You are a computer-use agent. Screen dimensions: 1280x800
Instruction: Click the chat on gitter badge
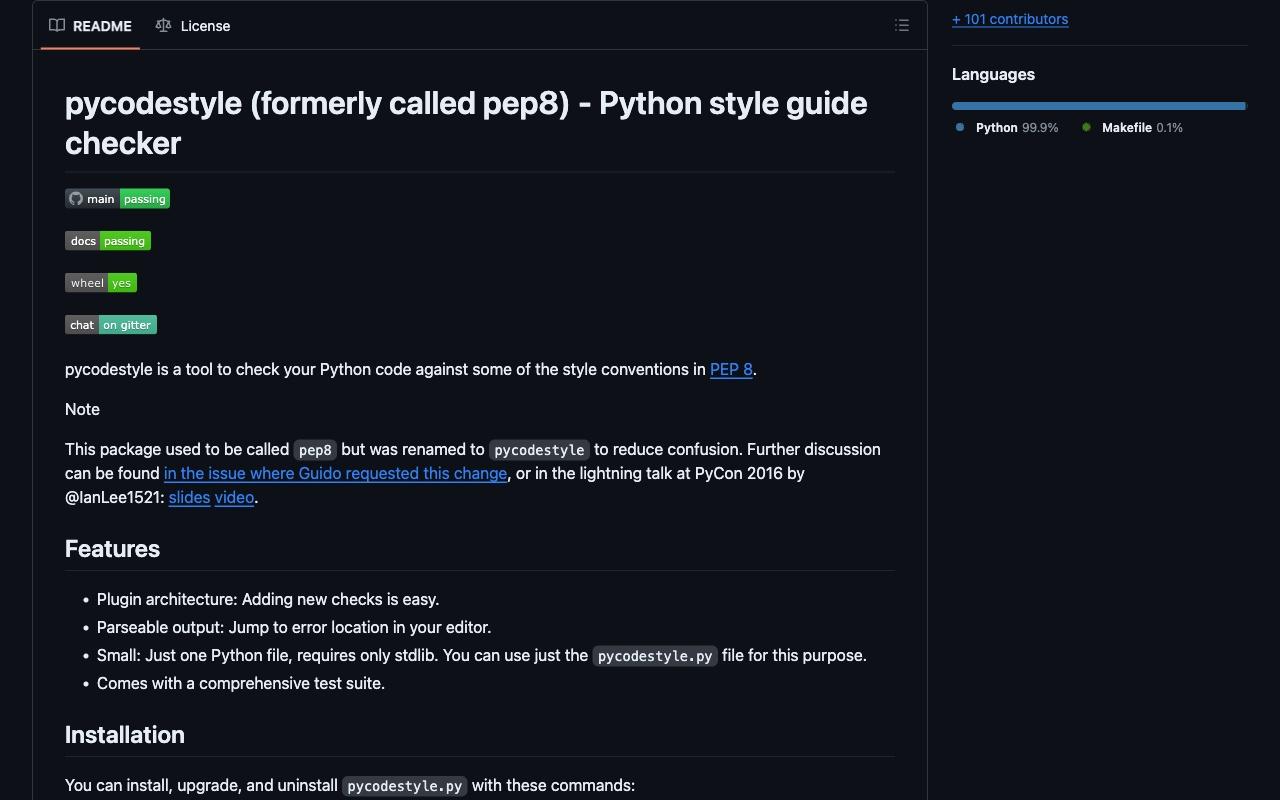click(x=111, y=325)
